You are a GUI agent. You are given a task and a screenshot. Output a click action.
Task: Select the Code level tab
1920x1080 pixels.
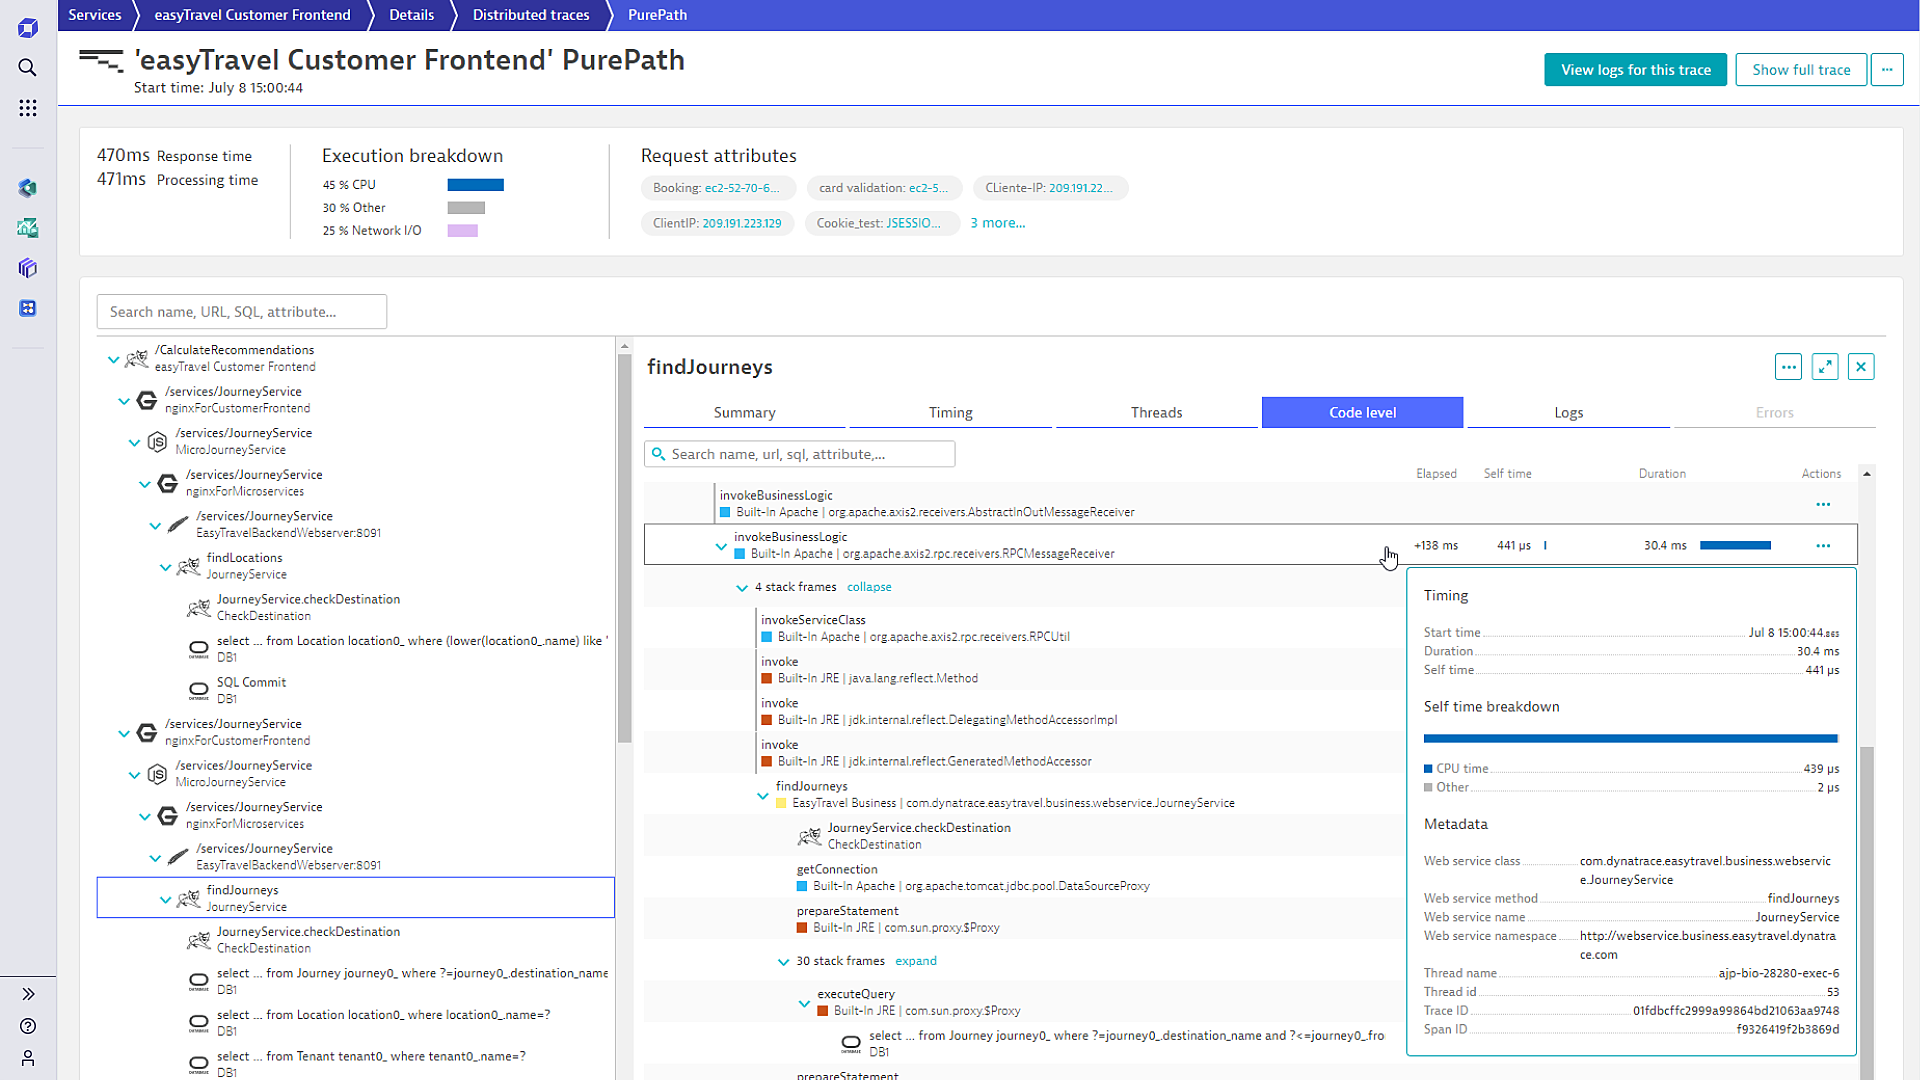[x=1362, y=412]
